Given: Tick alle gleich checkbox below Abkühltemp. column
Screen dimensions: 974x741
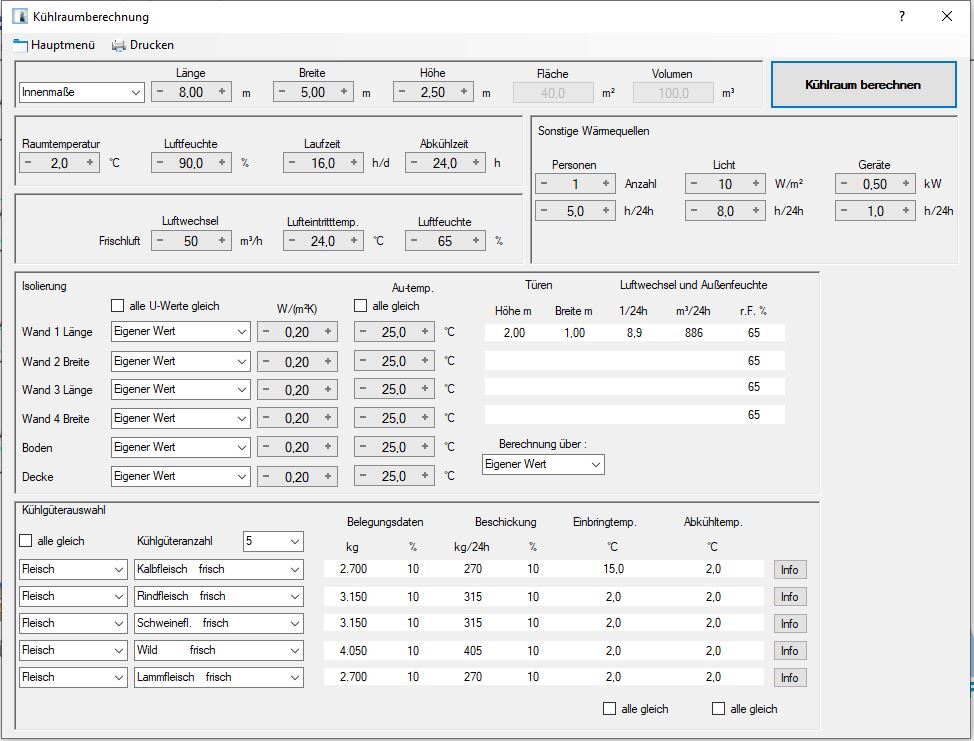Looking at the screenshot, I should pos(718,709).
